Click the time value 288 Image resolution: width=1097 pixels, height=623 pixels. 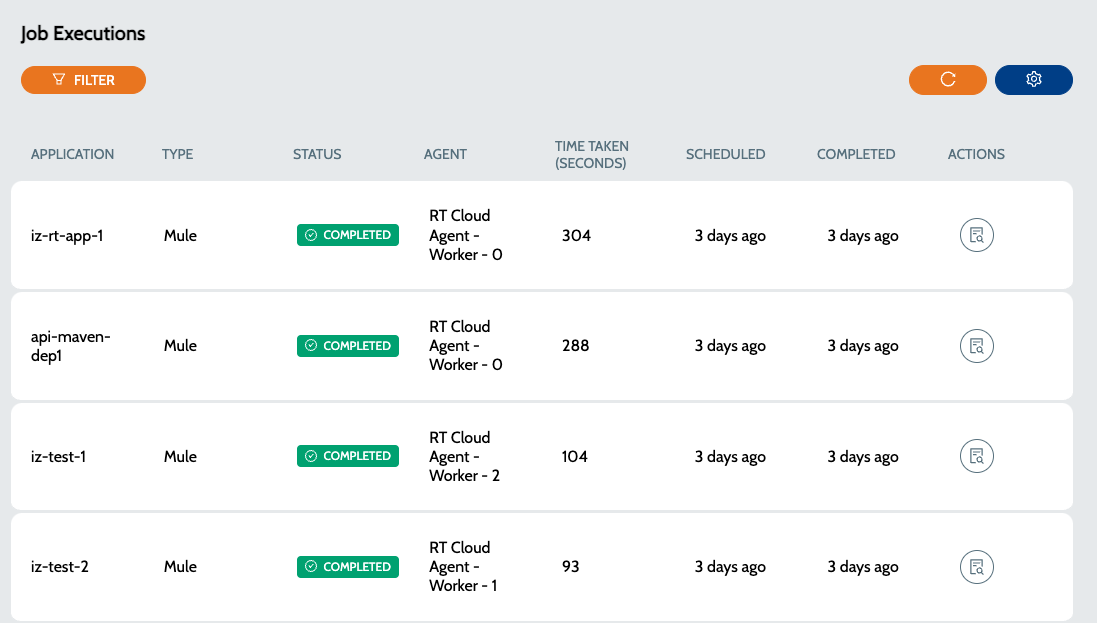pos(575,346)
